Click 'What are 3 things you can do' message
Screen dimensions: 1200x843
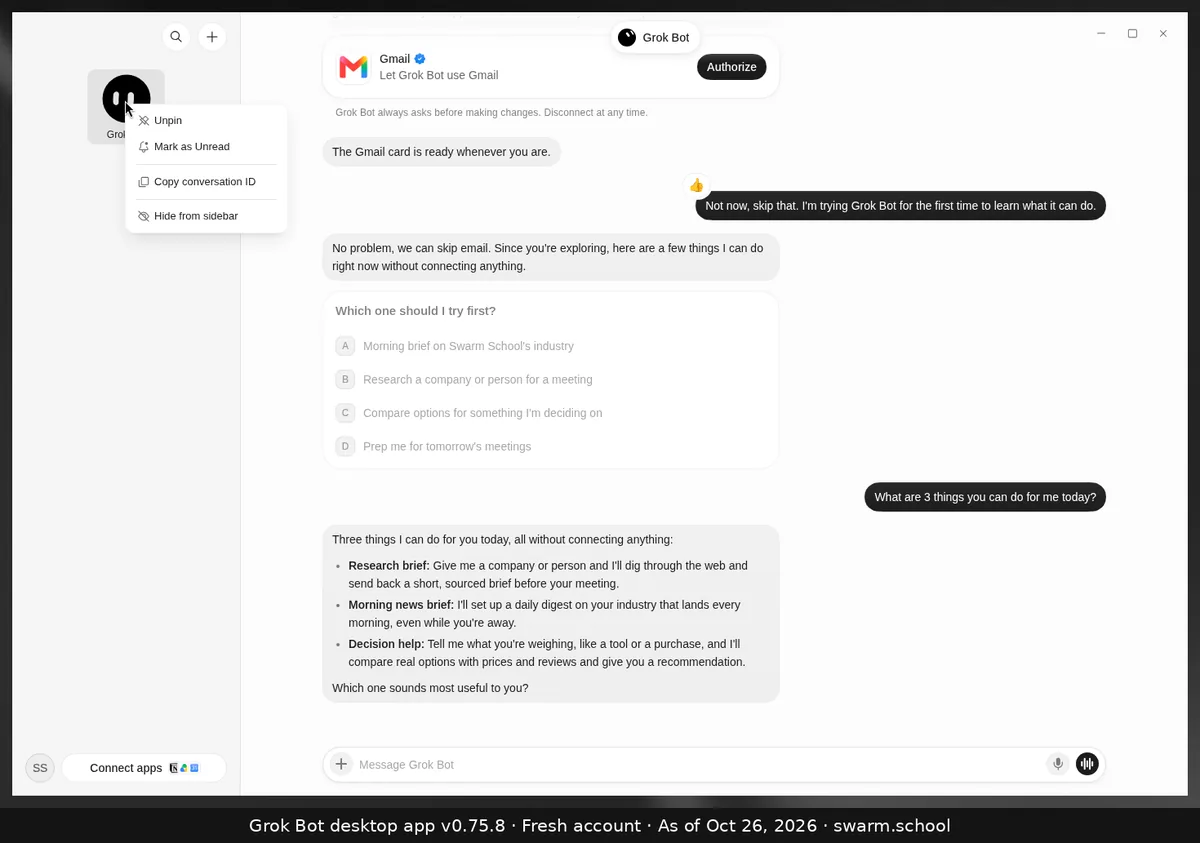985,497
